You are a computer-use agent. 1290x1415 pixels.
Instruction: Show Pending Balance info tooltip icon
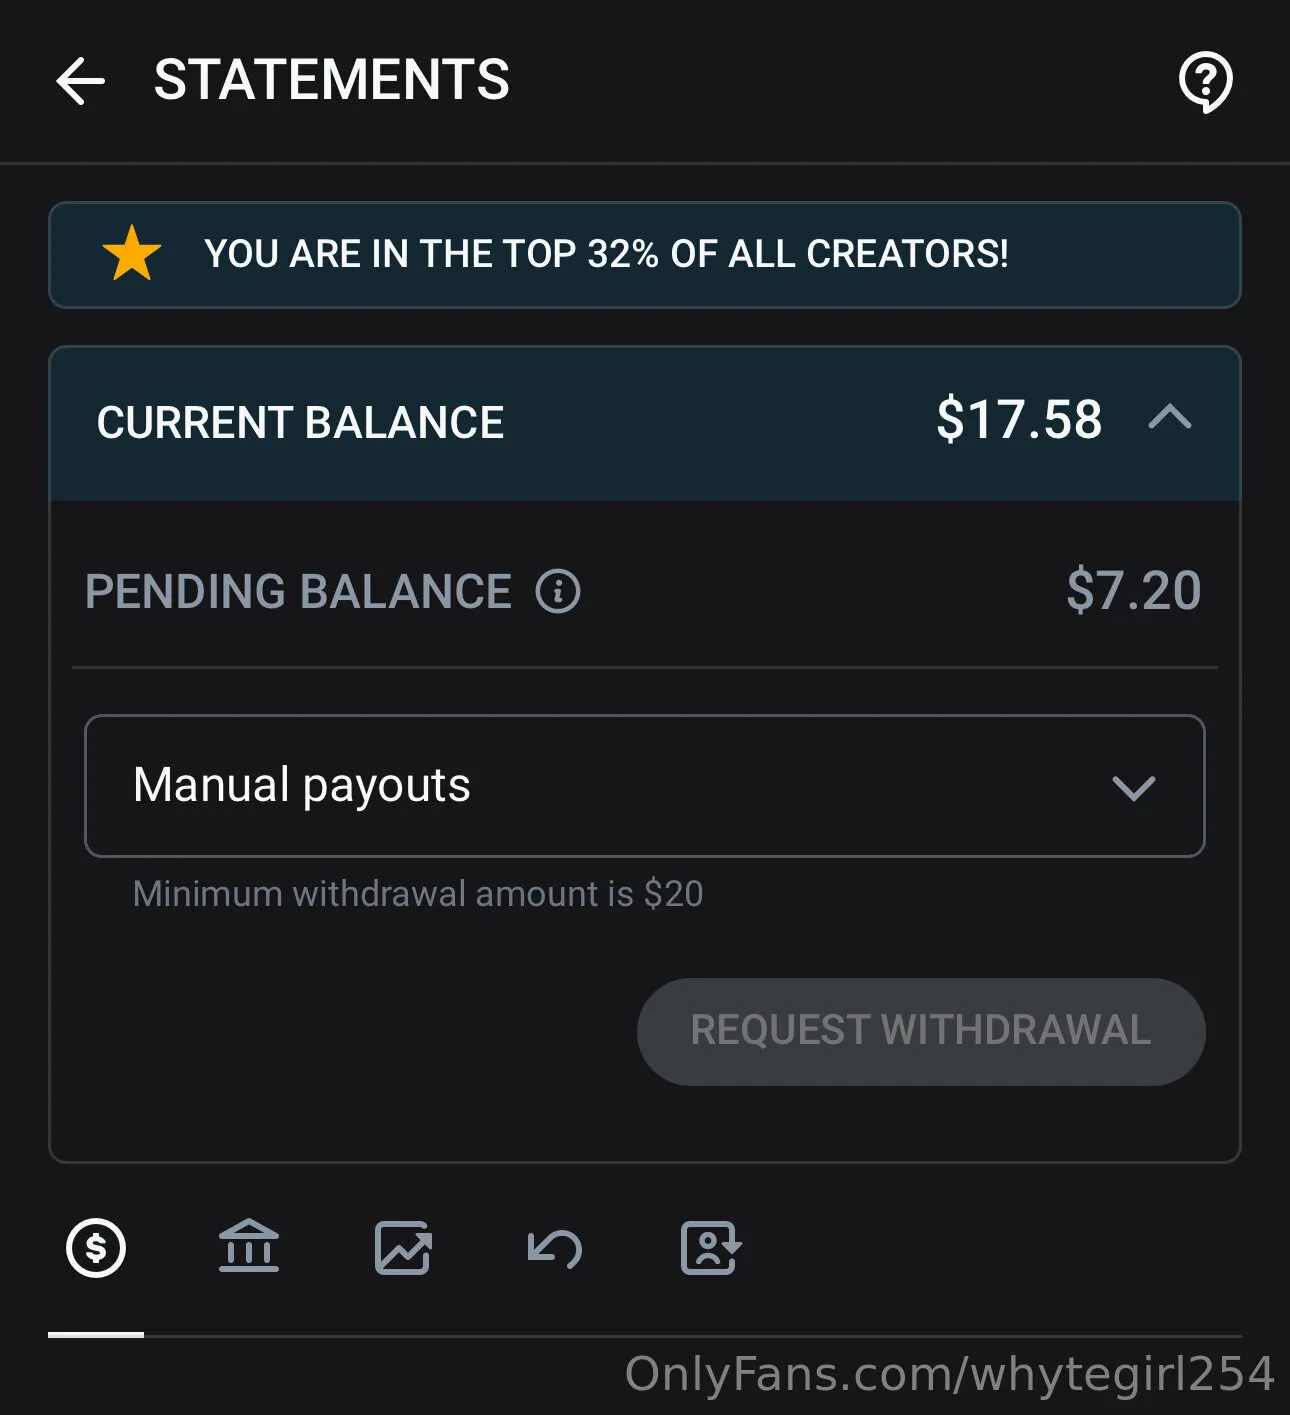(558, 591)
